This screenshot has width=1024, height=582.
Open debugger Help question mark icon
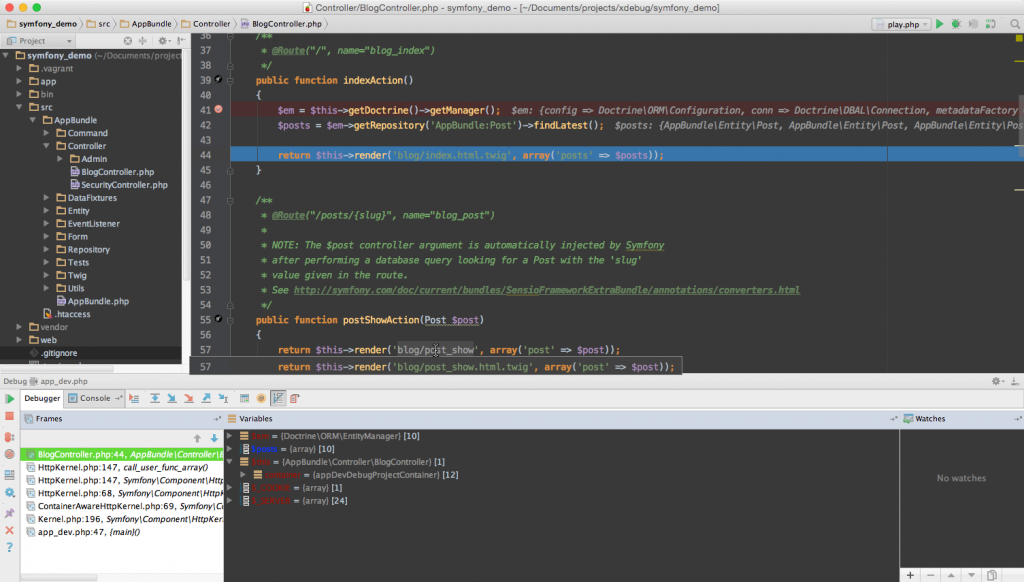coord(9,547)
